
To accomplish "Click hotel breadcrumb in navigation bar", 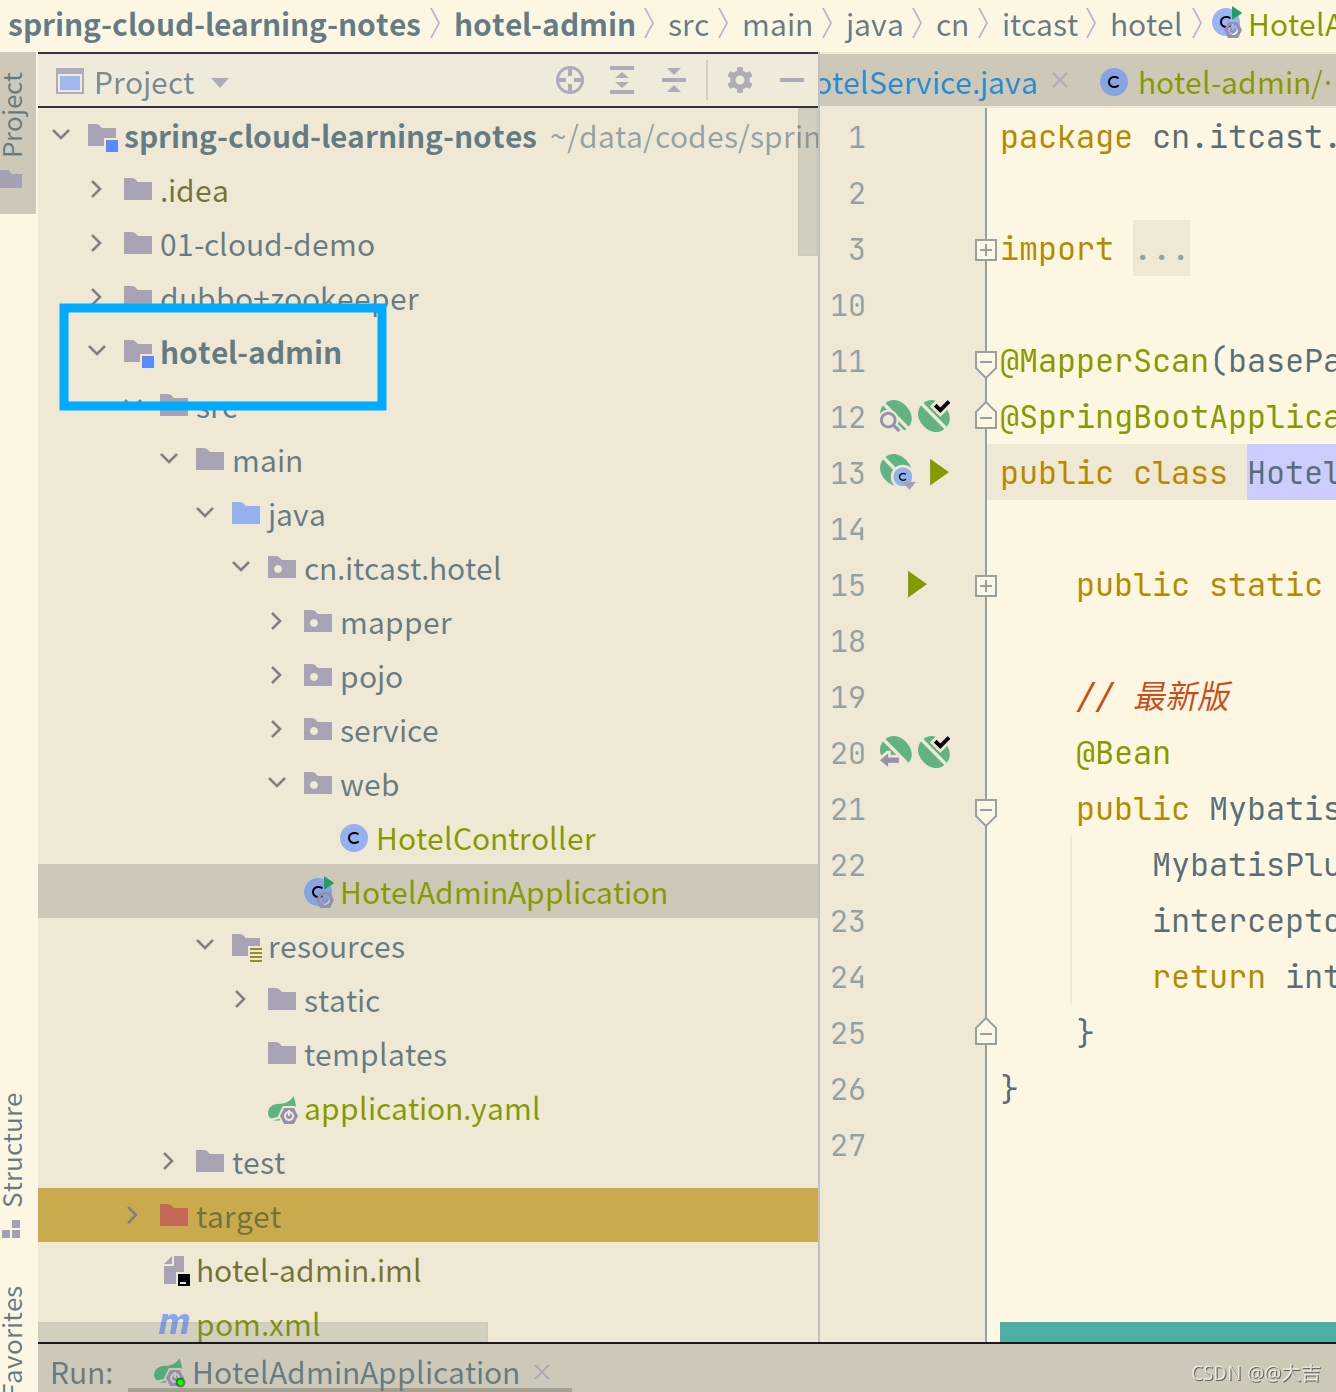I will pyautogui.click(x=1146, y=24).
